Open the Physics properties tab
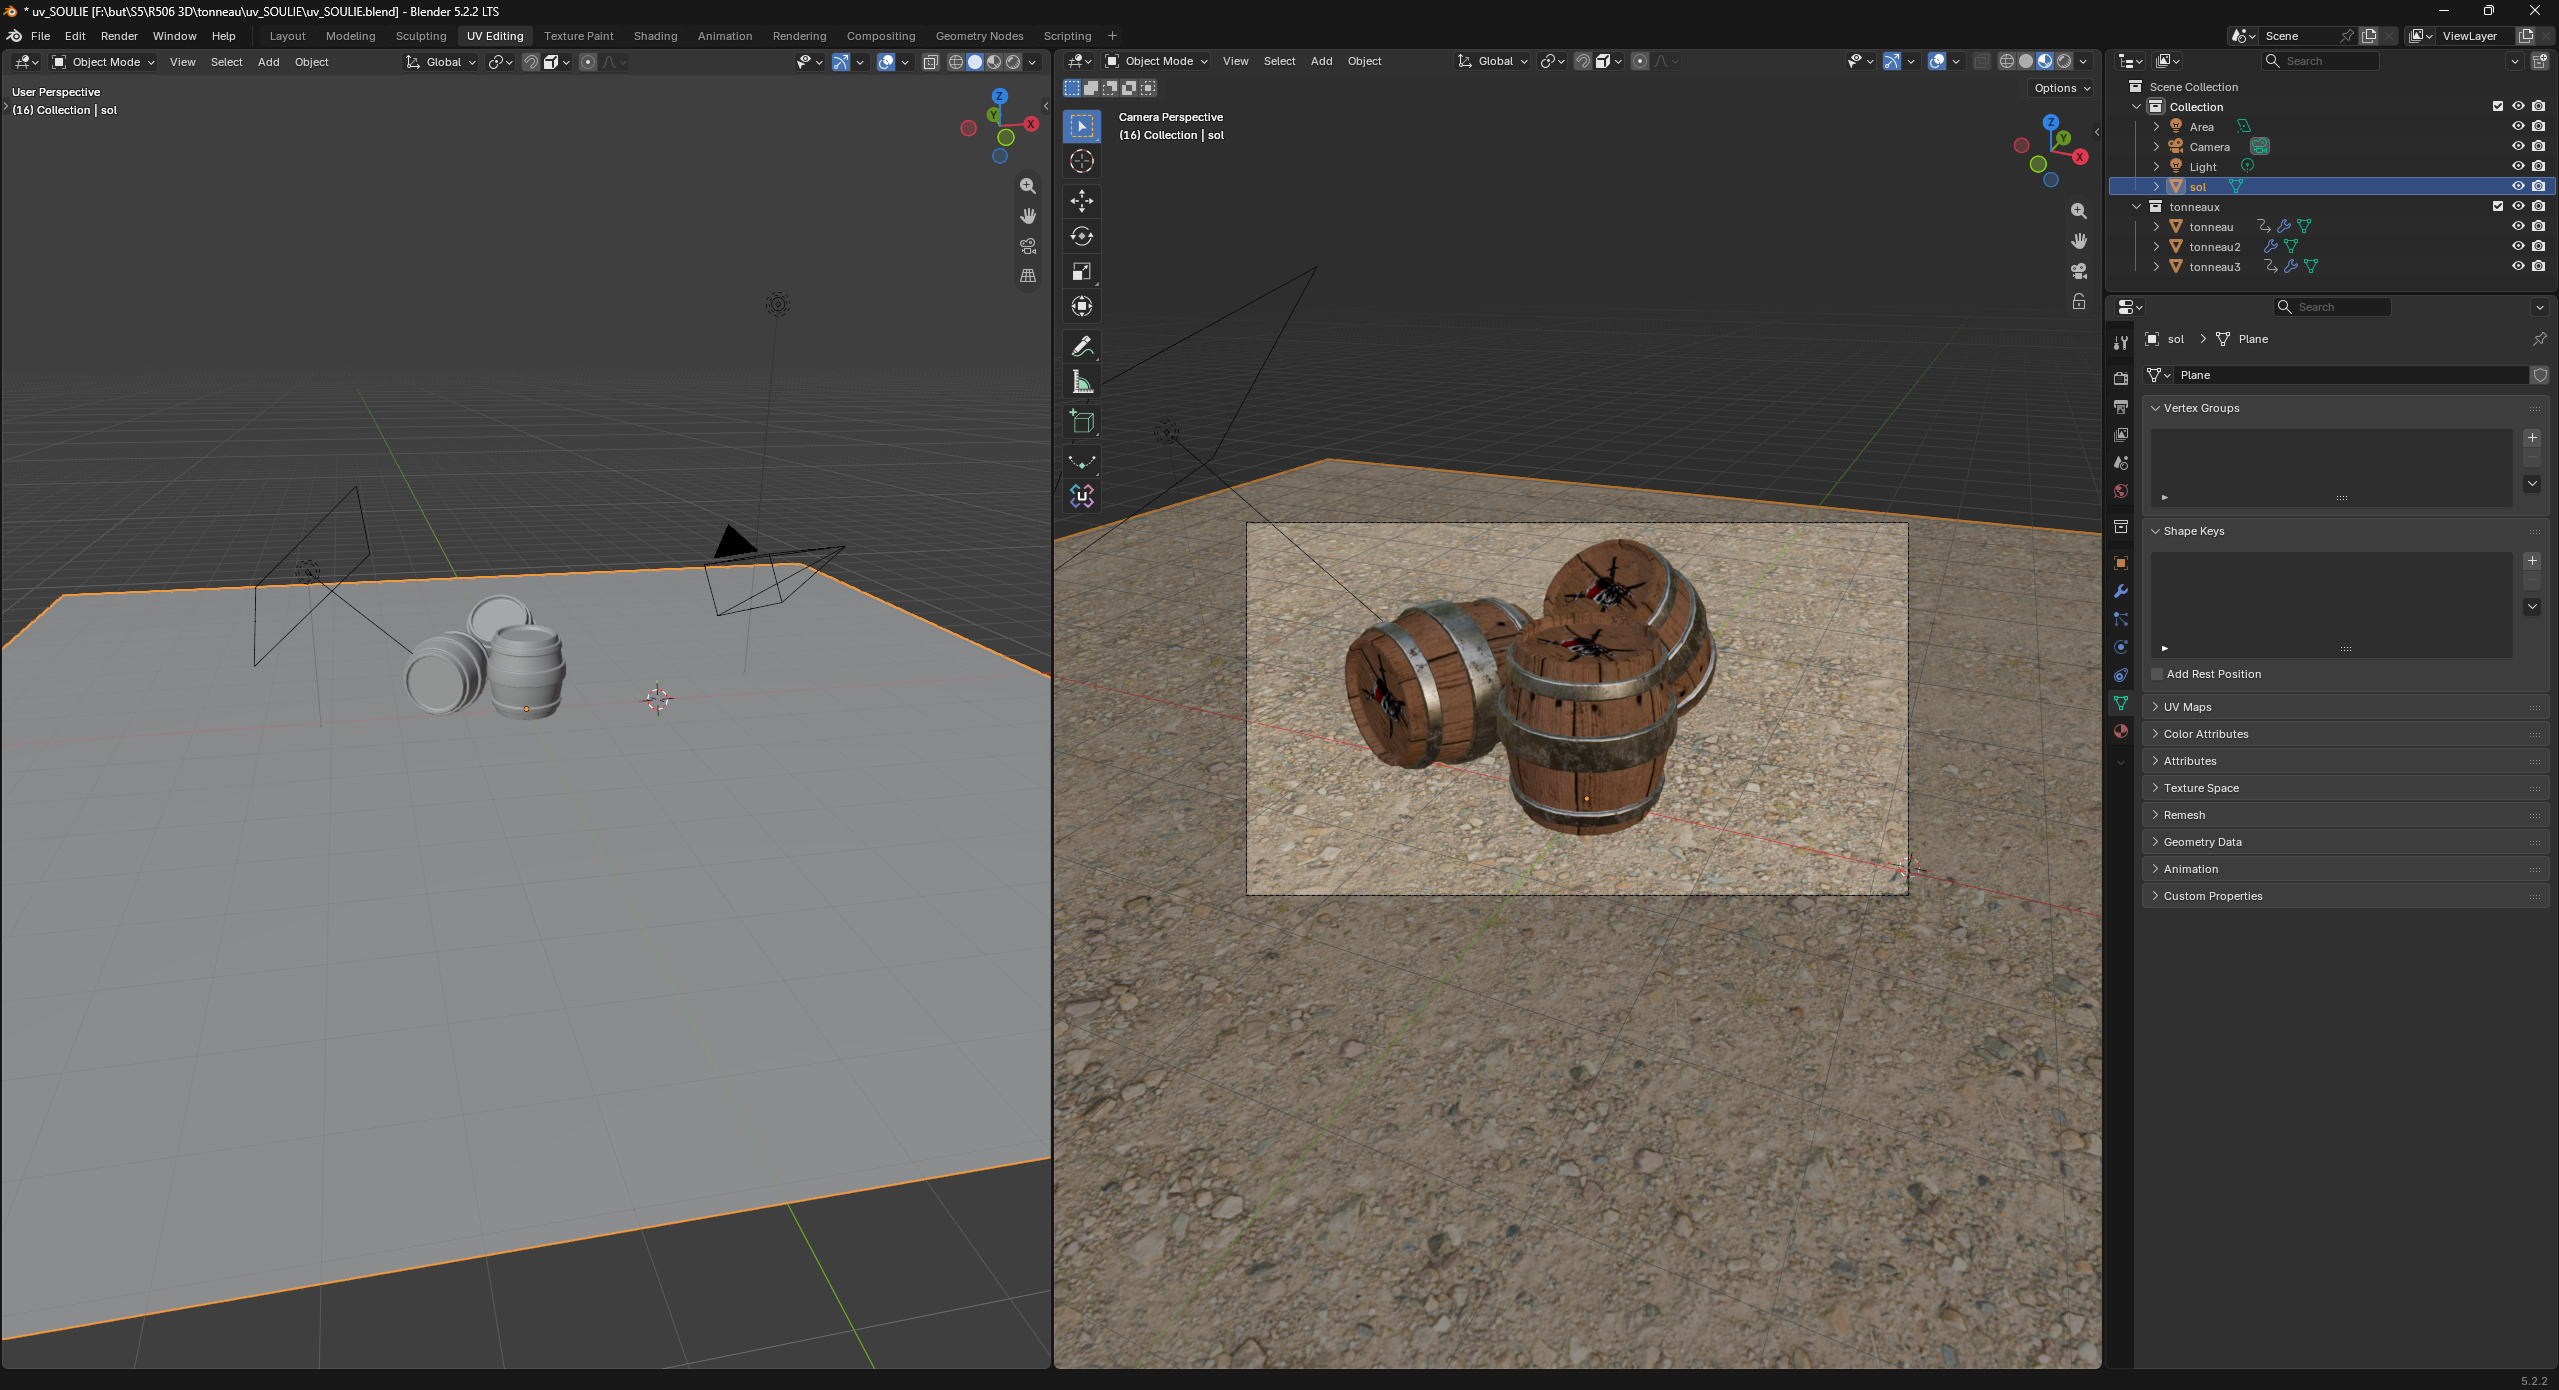 (x=2120, y=647)
